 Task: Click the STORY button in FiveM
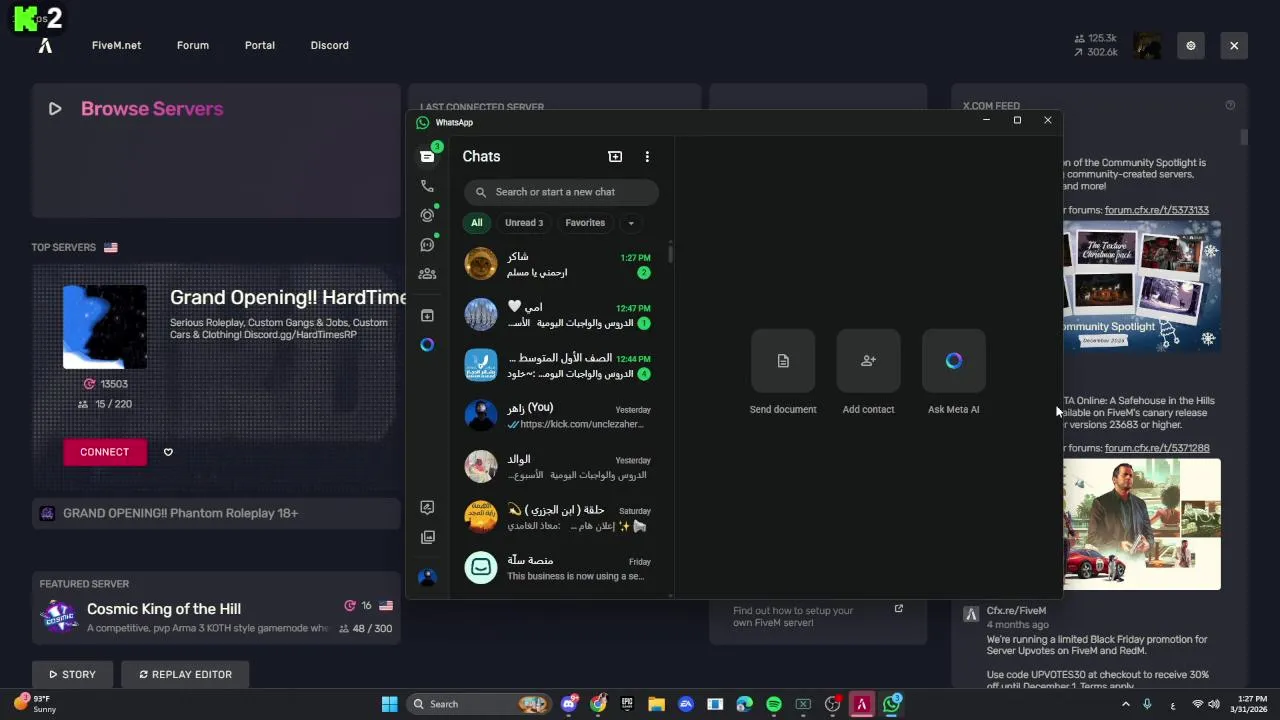point(73,674)
